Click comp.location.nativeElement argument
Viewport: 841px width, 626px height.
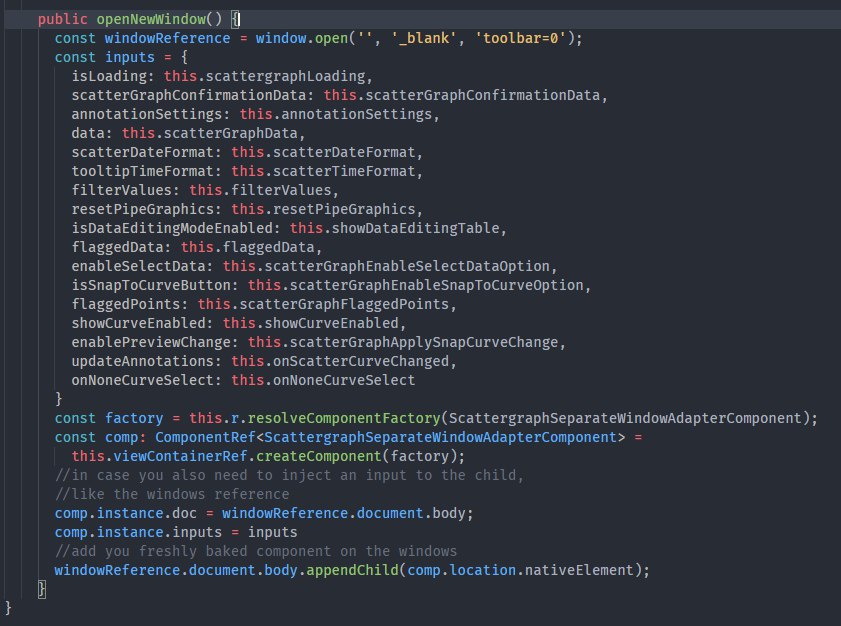pos(521,570)
